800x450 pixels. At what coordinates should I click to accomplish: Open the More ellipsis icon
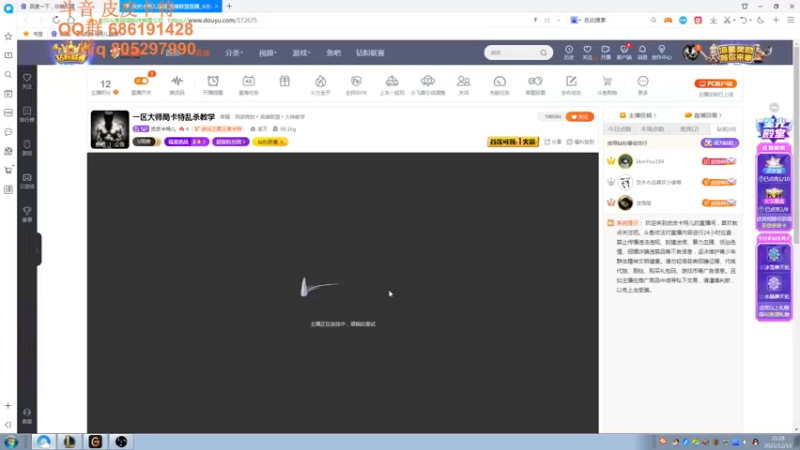pos(643,81)
